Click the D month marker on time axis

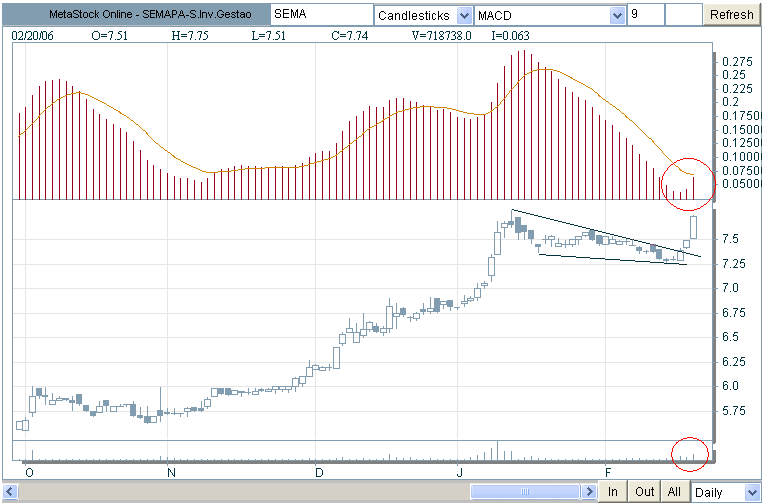319,472
